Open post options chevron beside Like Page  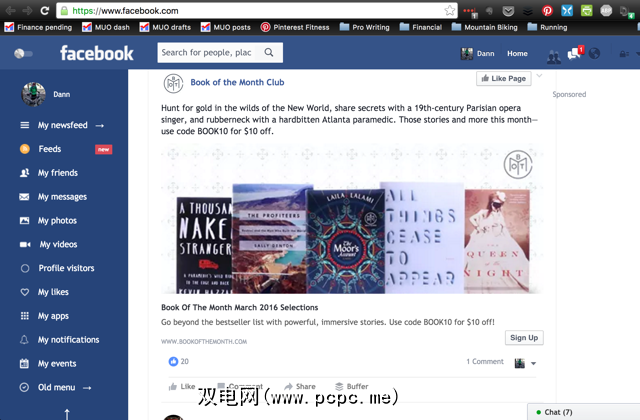pyautogui.click(x=539, y=76)
